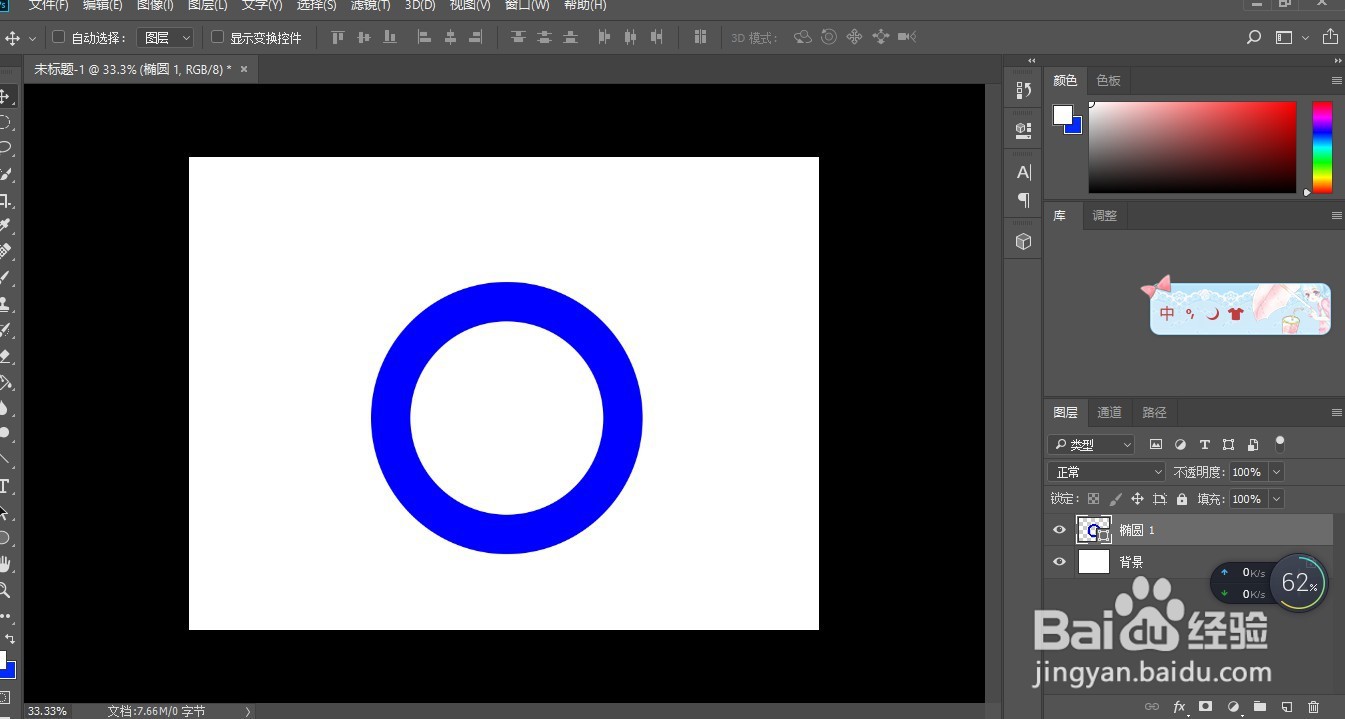
Task: Filter layers by type layer icon
Action: pyautogui.click(x=1204, y=444)
